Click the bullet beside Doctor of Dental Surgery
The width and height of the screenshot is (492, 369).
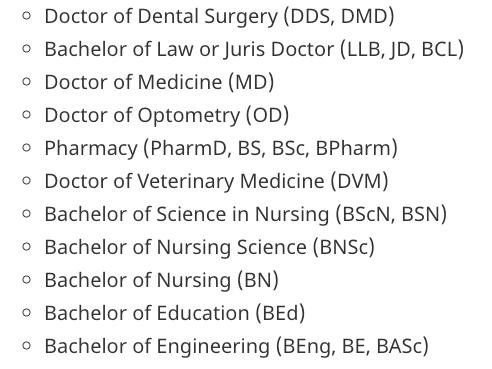click(x=26, y=16)
